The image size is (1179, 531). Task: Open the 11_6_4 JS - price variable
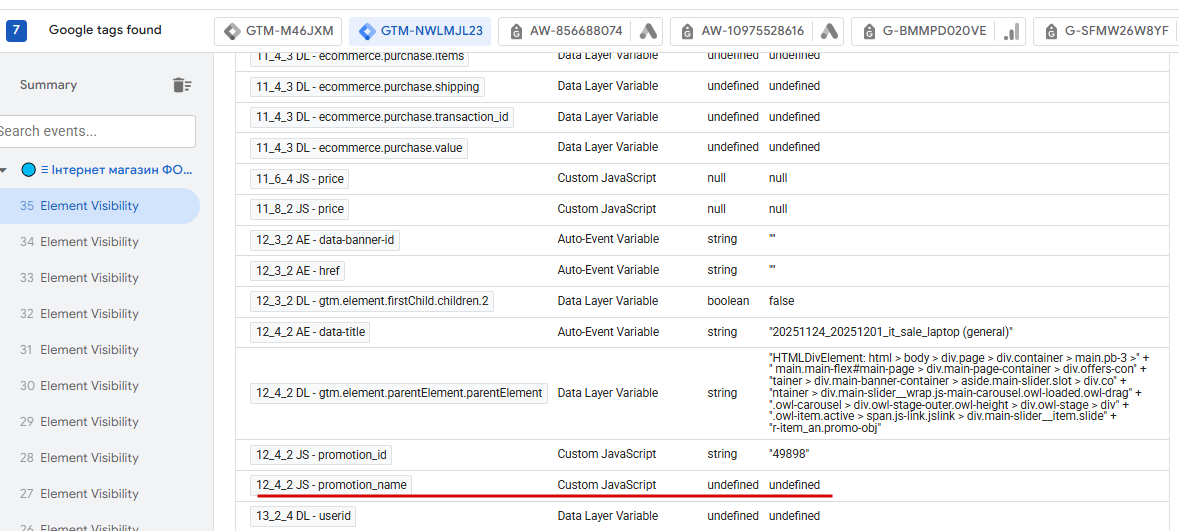coord(299,178)
